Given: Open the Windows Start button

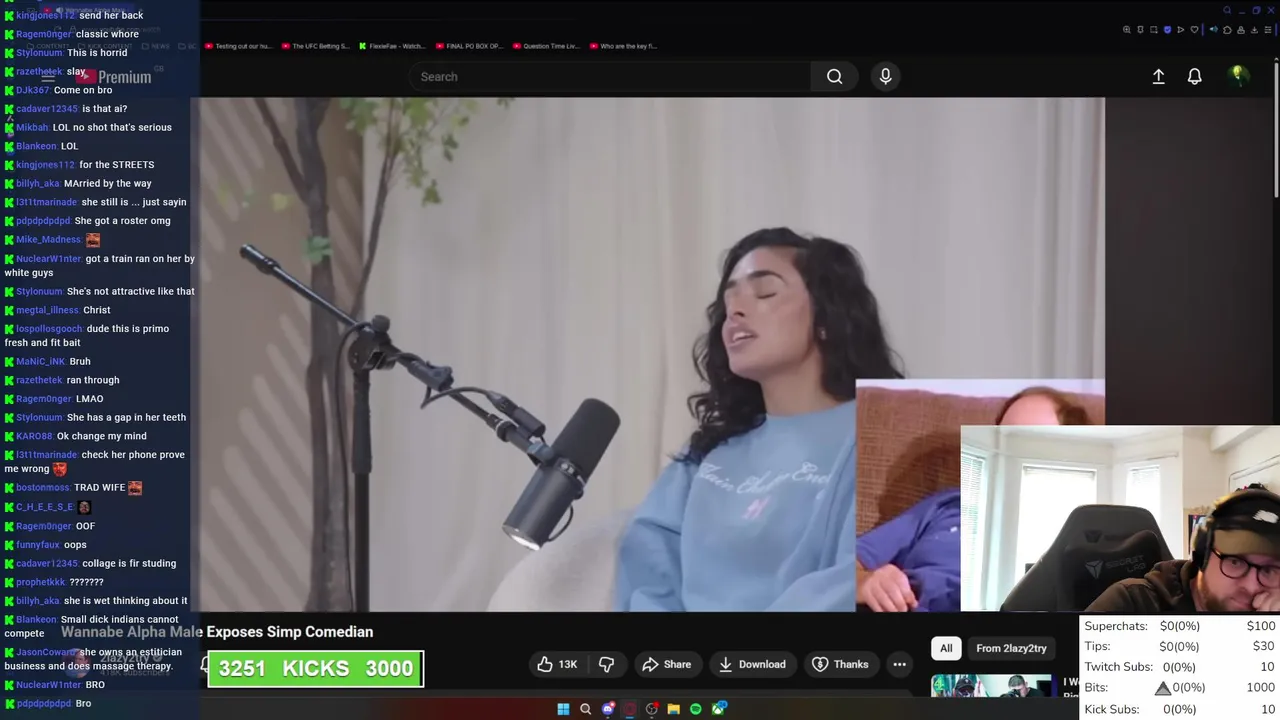Looking at the screenshot, I should coord(563,709).
